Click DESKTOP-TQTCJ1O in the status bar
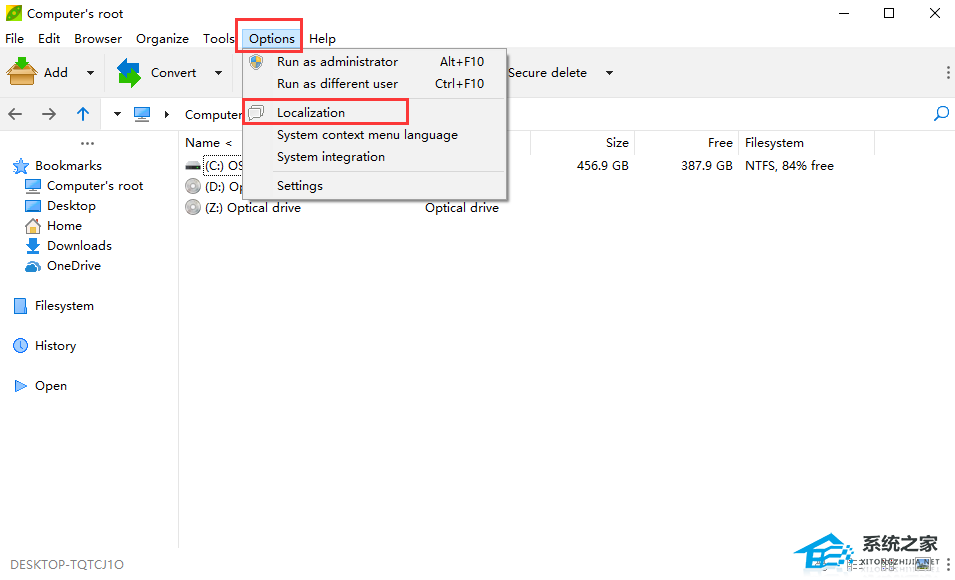955x580 pixels. point(67,565)
